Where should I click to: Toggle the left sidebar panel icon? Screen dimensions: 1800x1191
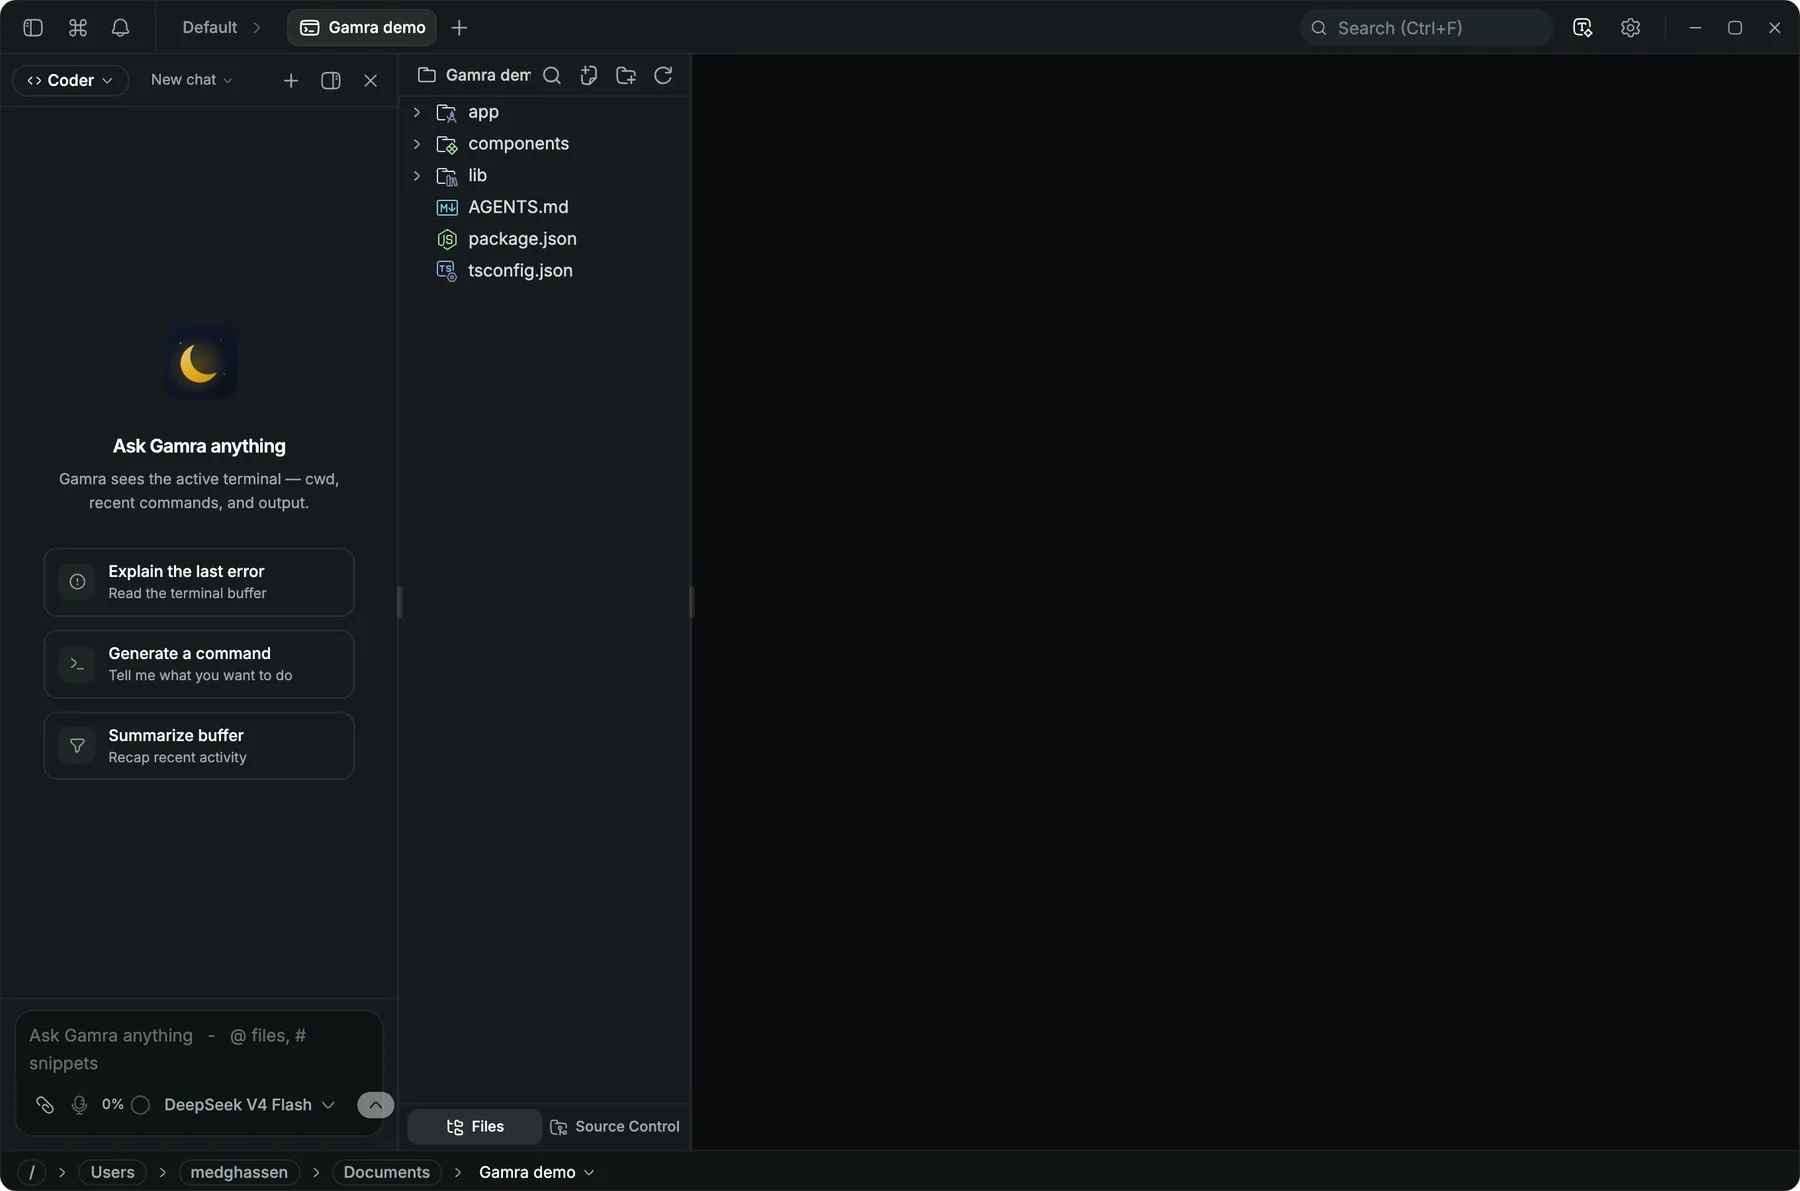tap(33, 28)
